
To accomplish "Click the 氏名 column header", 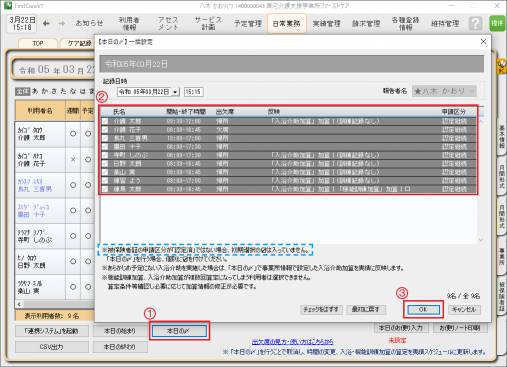I will click(x=119, y=112).
